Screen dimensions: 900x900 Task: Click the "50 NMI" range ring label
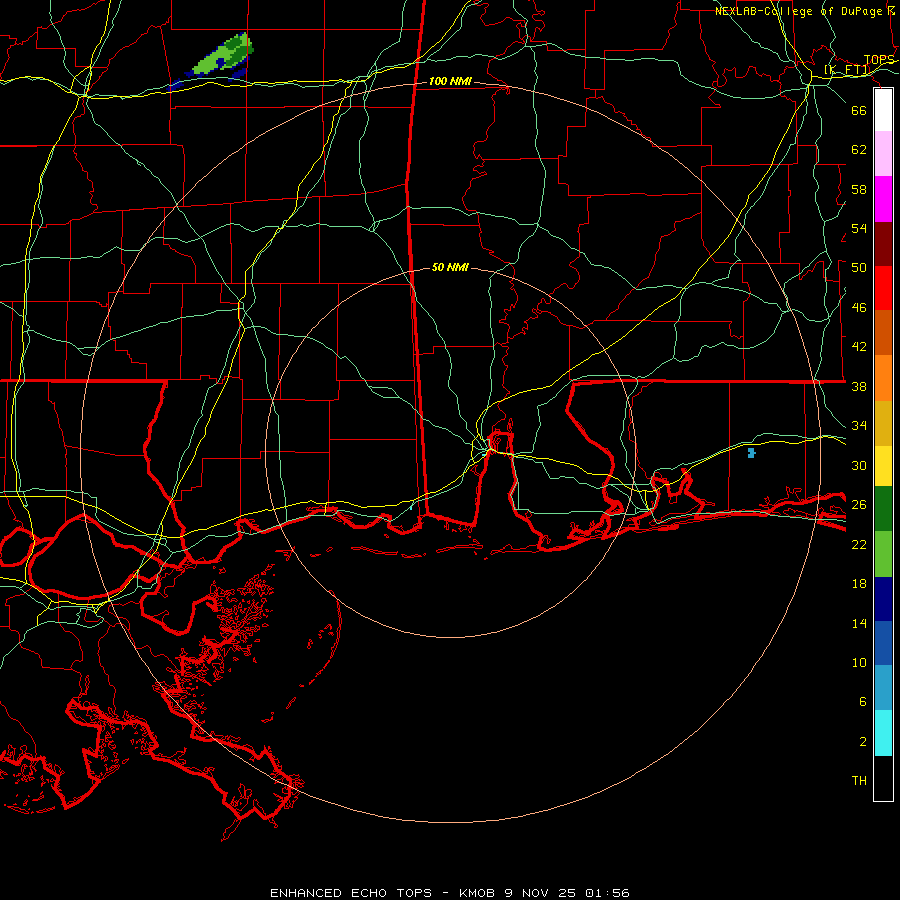pyautogui.click(x=450, y=267)
